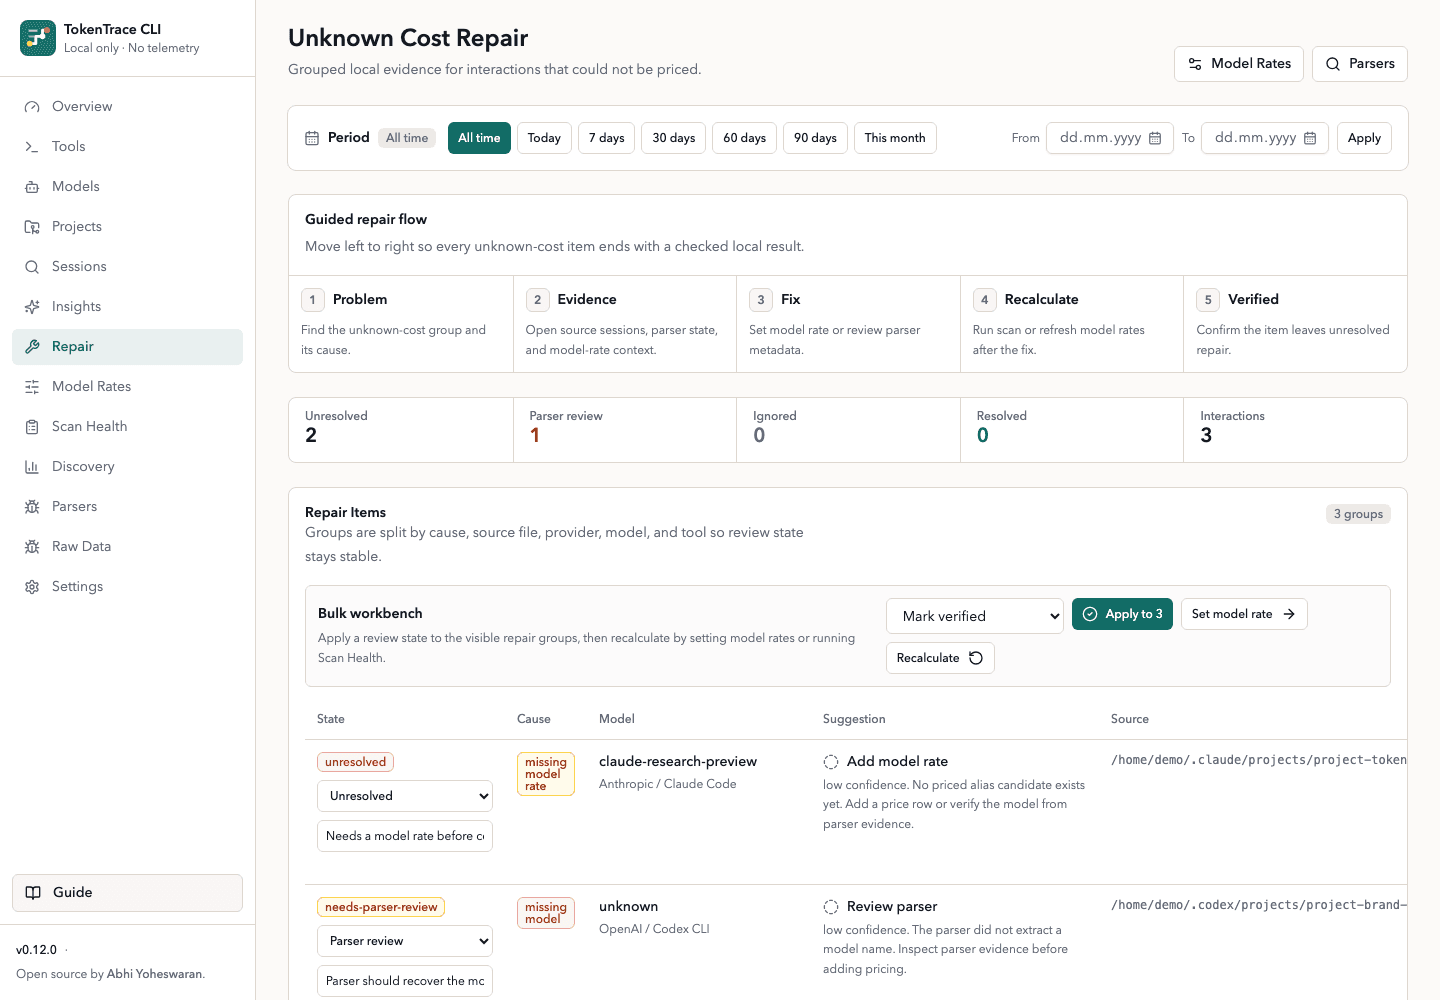Image resolution: width=1440 pixels, height=1000 pixels.
Task: Click the Scan Health clipboard icon
Action: click(32, 427)
